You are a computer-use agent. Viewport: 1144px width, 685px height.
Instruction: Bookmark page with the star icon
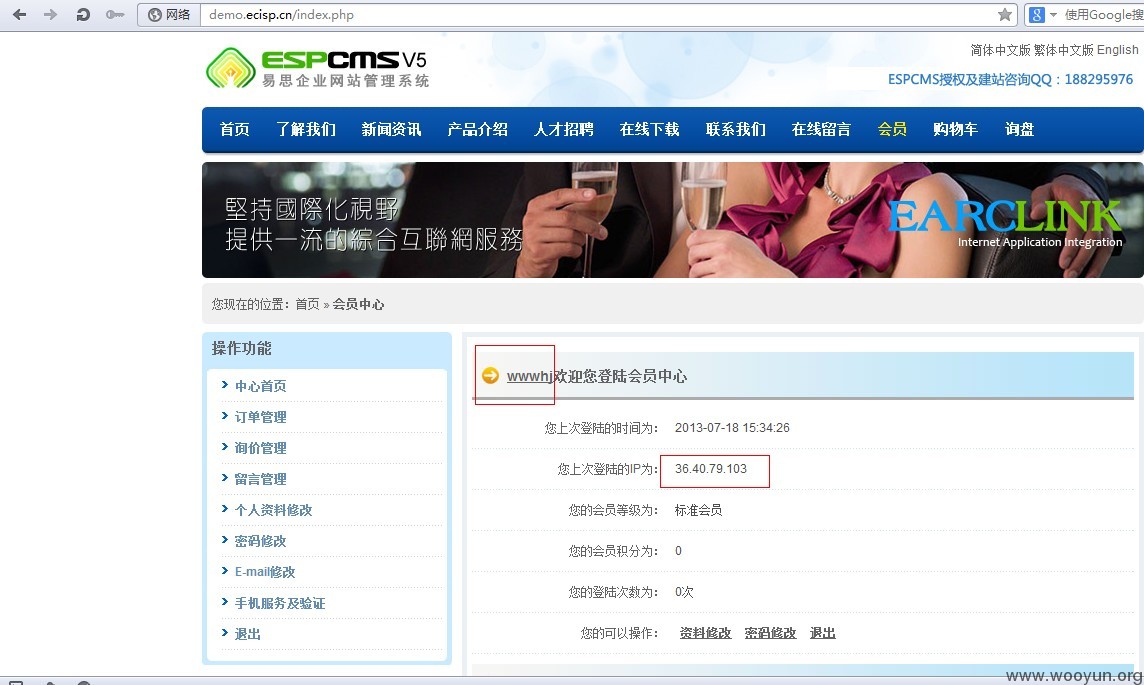tap(1004, 15)
